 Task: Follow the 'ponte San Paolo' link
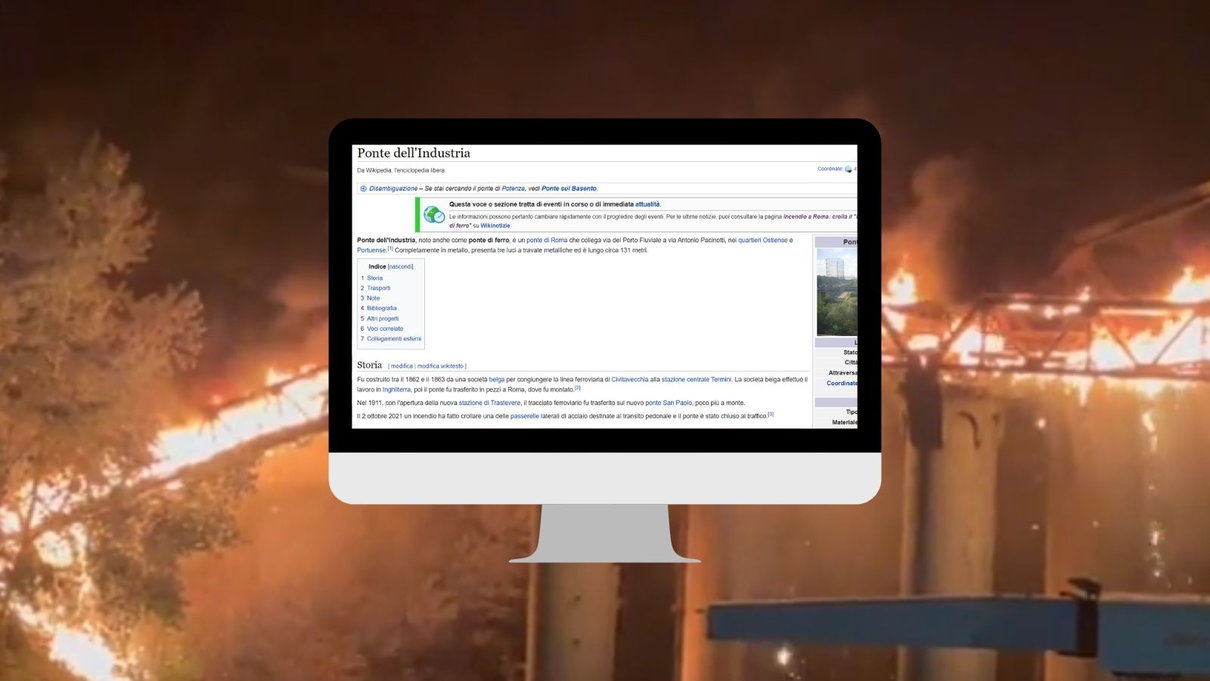(668, 403)
